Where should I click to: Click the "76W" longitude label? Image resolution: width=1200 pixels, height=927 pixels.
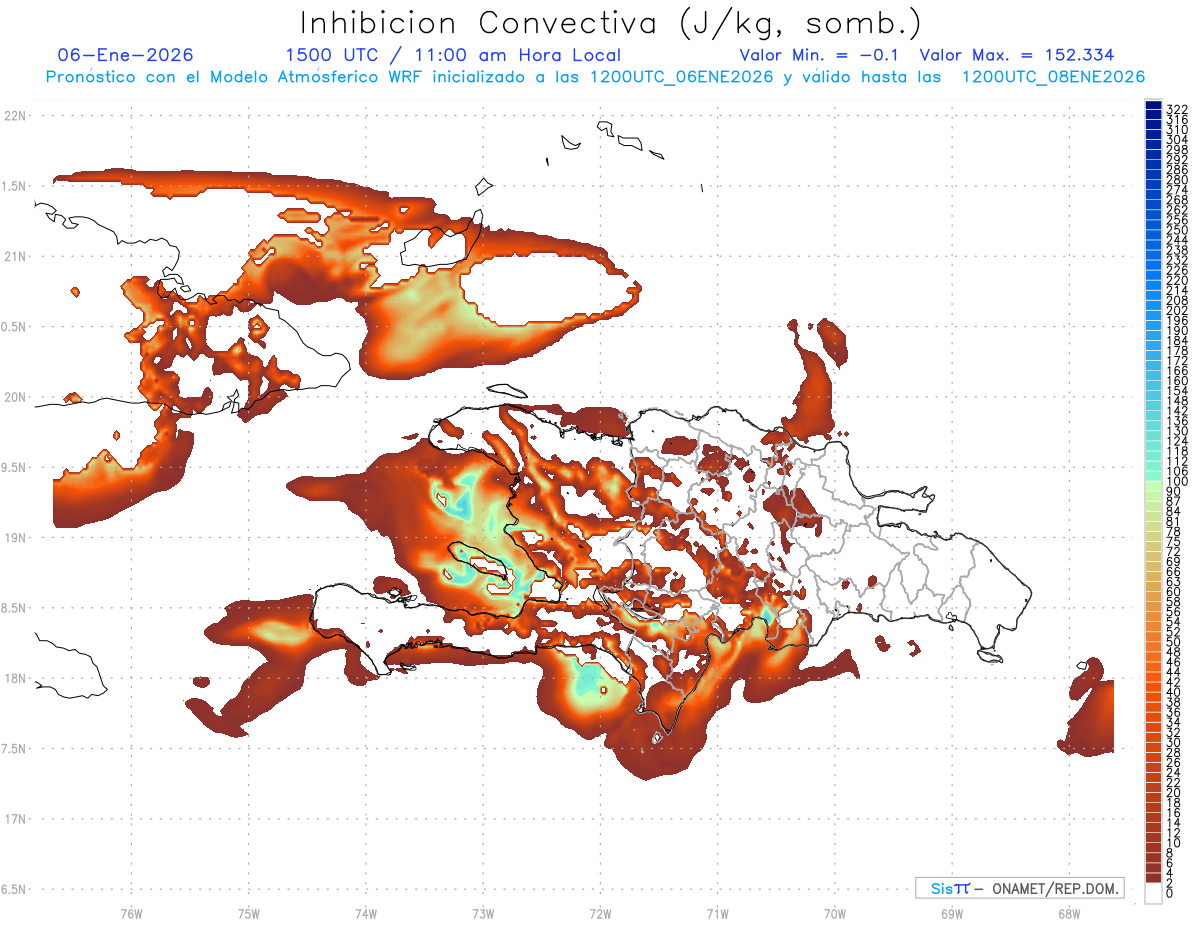[x=131, y=913]
